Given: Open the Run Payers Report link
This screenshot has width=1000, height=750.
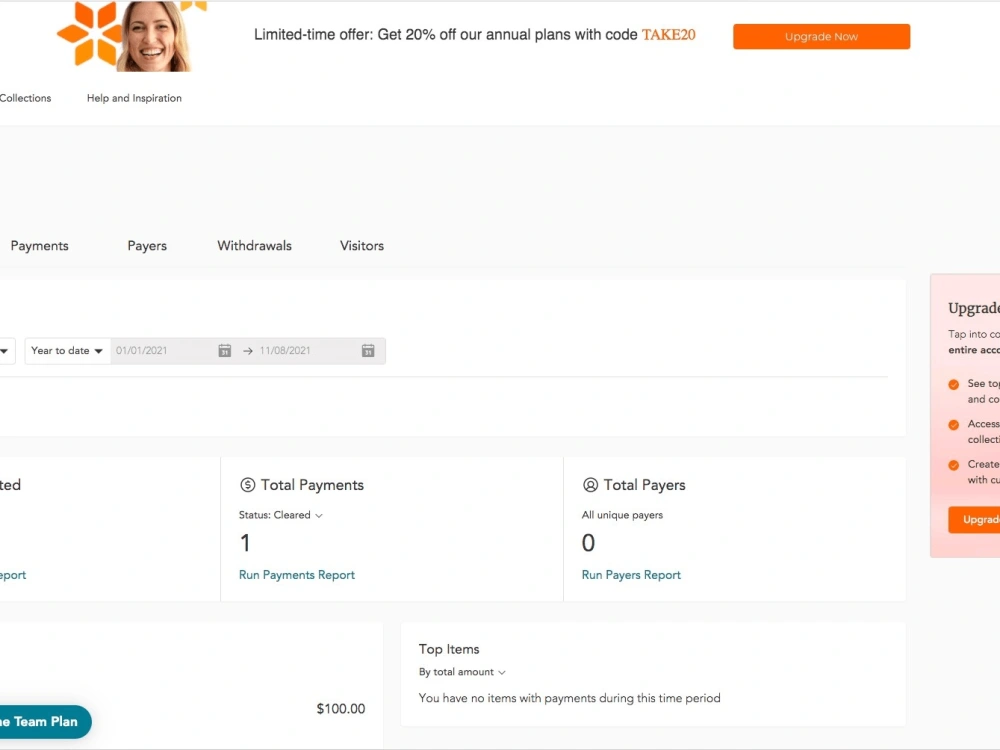Looking at the screenshot, I should coord(631,575).
